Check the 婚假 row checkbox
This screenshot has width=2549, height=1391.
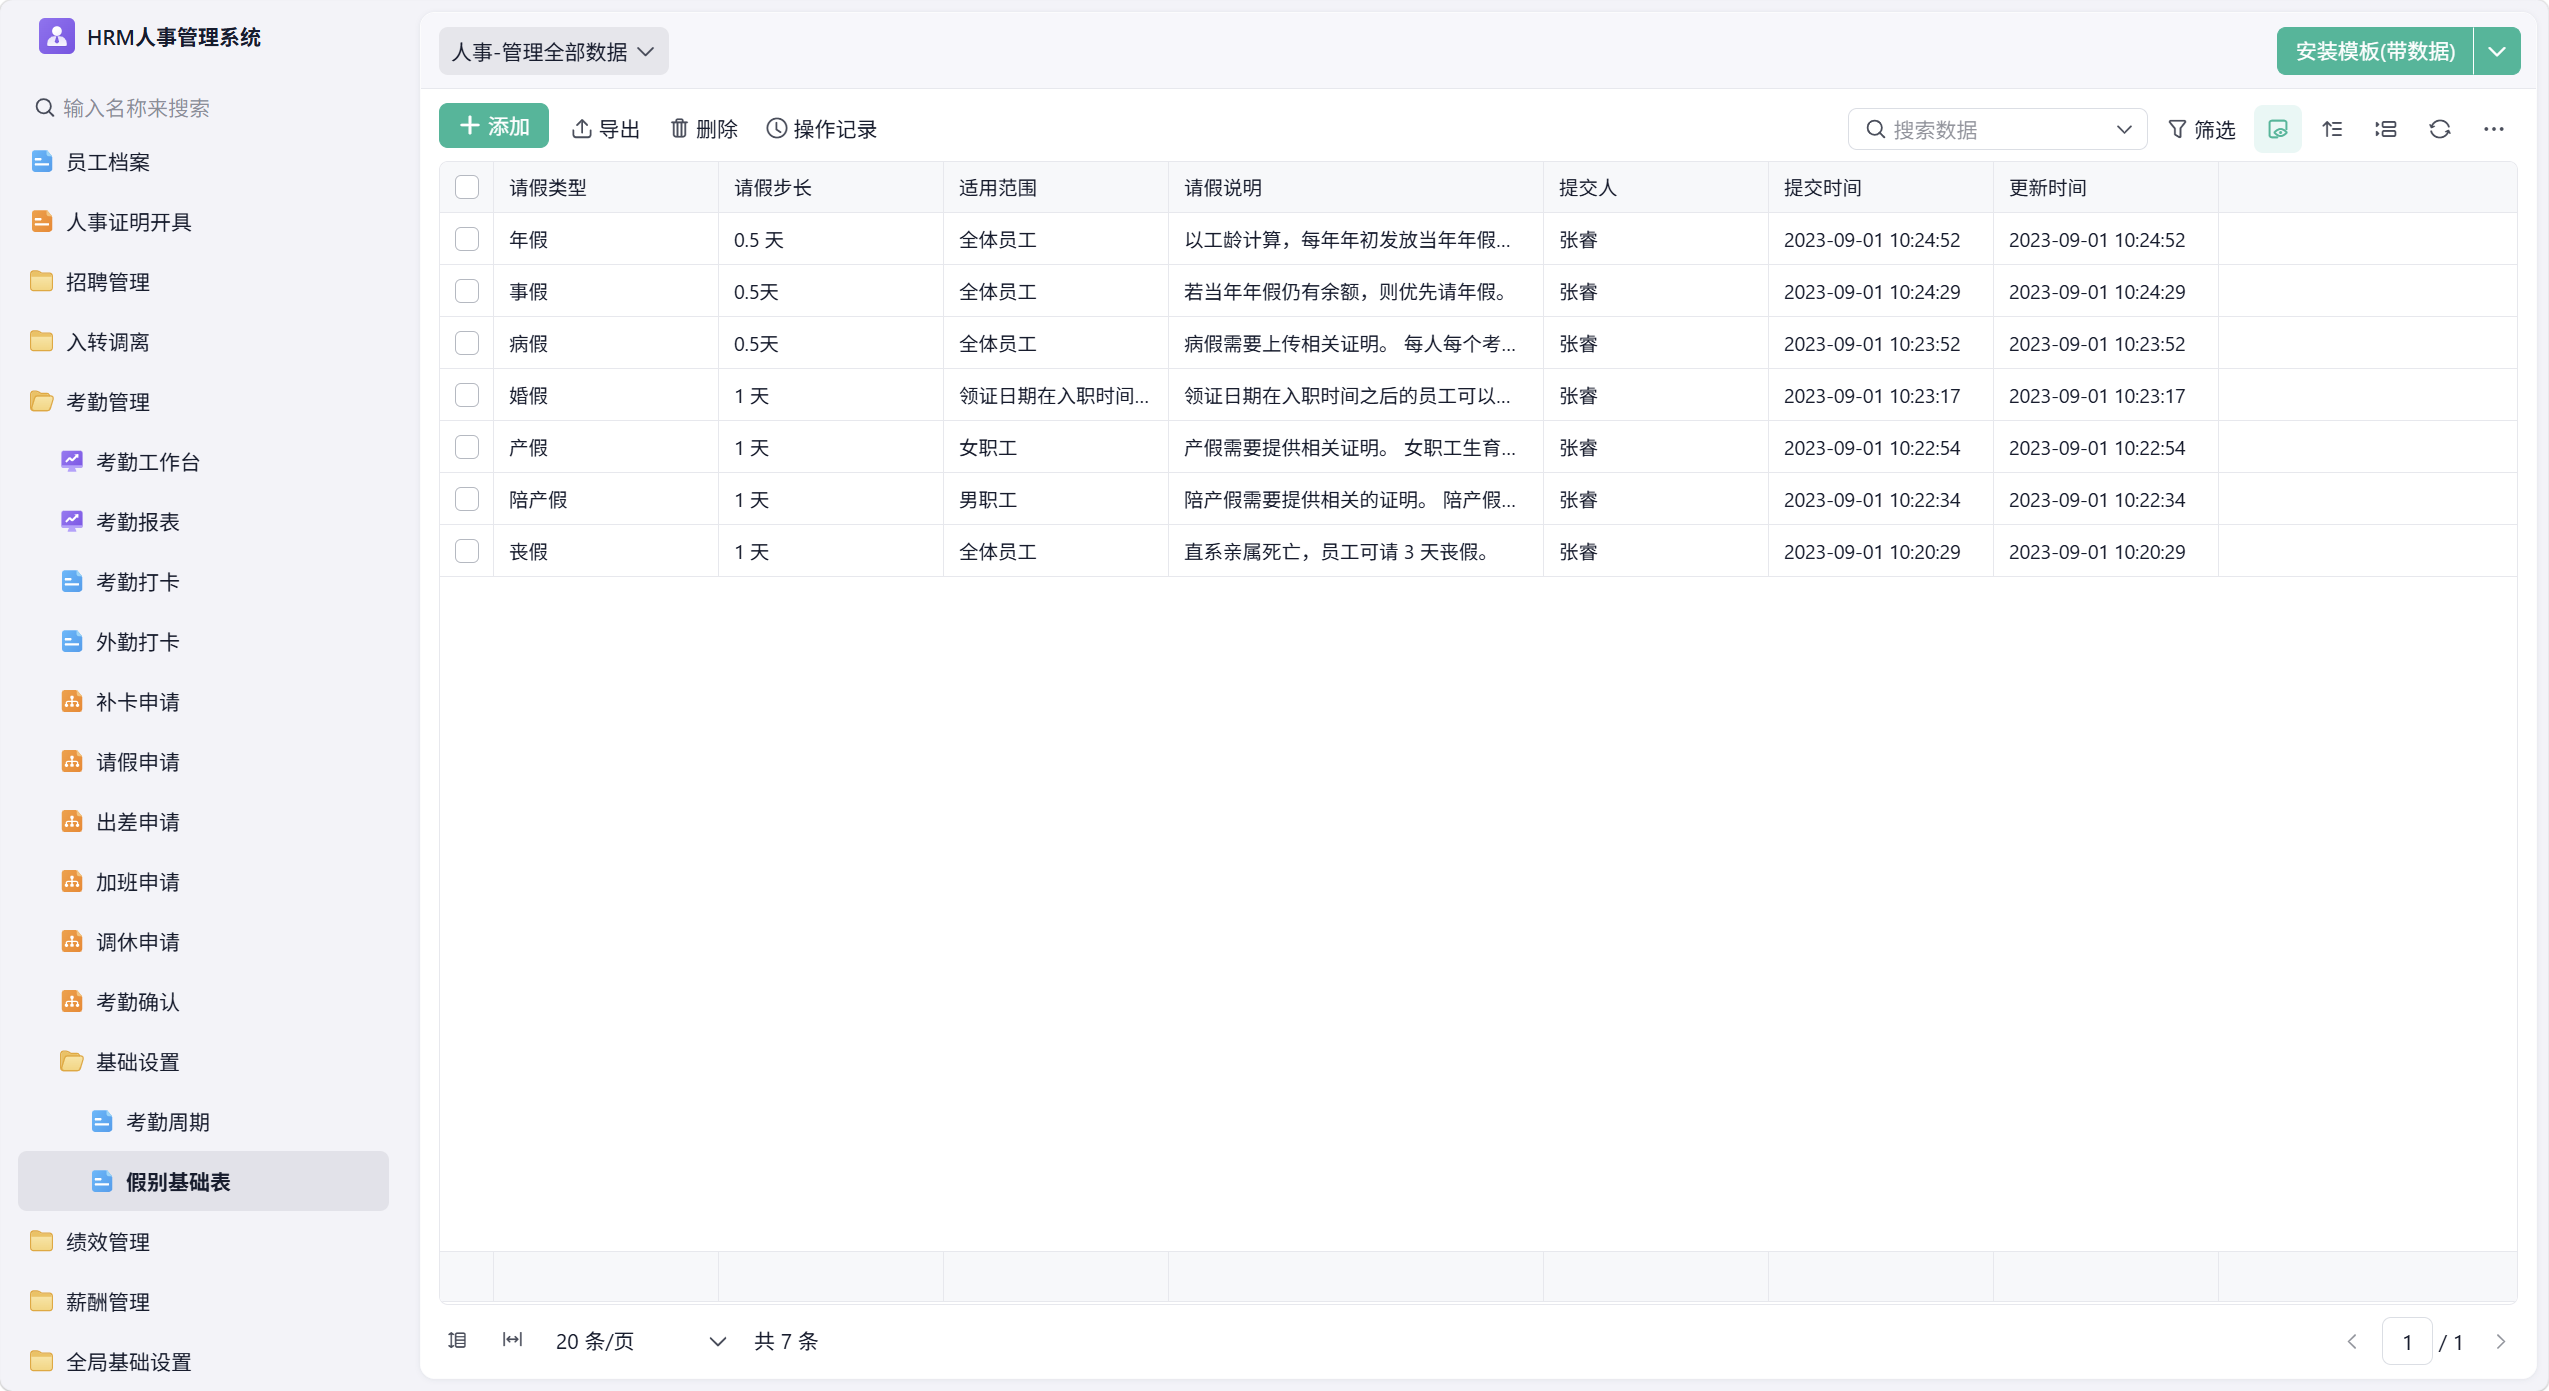pos(467,395)
